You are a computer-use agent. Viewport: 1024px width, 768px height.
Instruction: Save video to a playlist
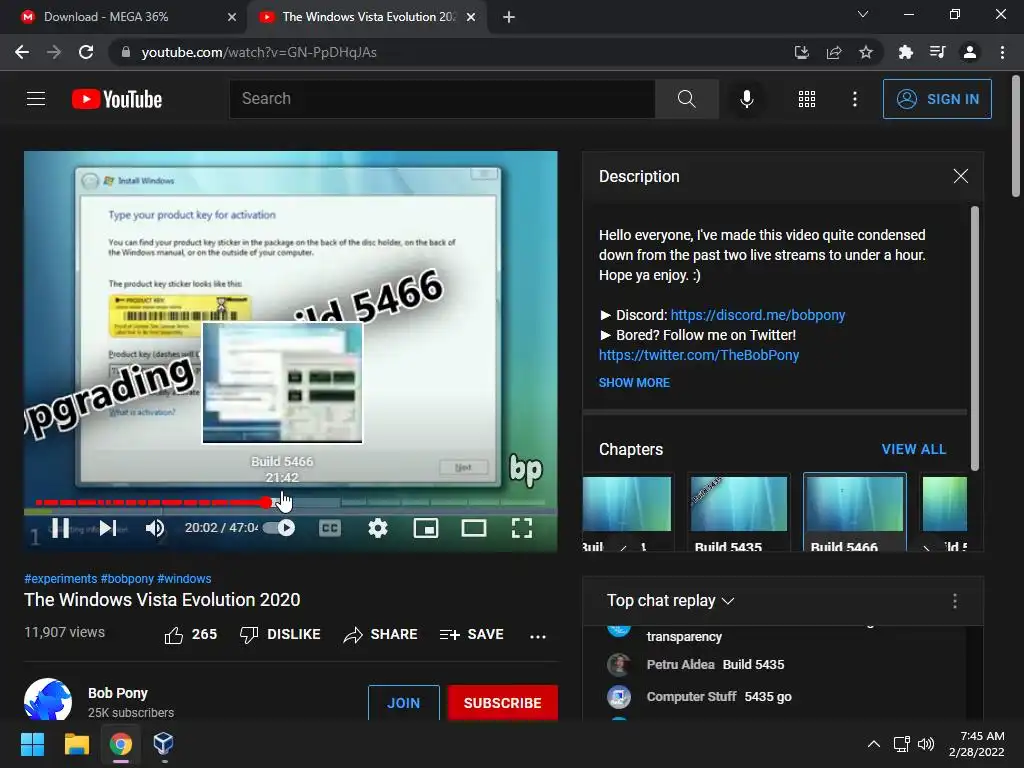pyautogui.click(x=472, y=634)
